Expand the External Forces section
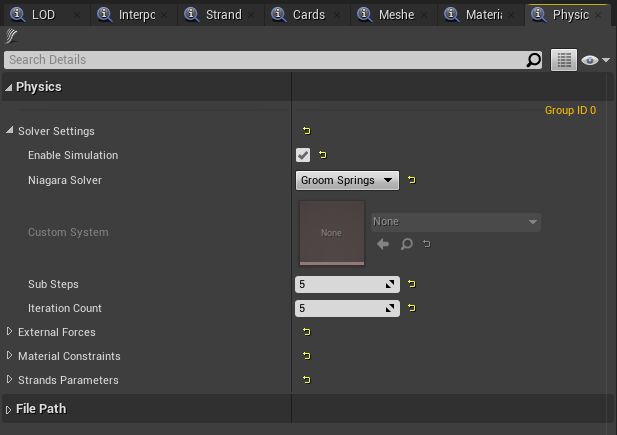 pos(10,332)
